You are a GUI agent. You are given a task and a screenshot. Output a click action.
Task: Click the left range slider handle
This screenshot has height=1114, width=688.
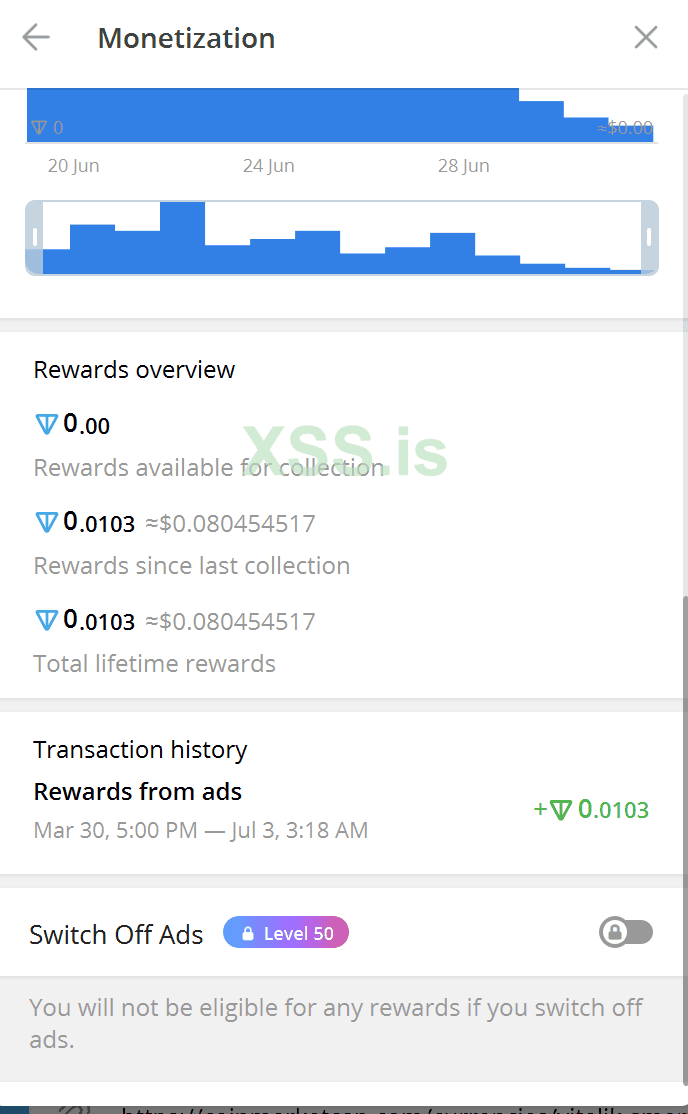pos(35,237)
